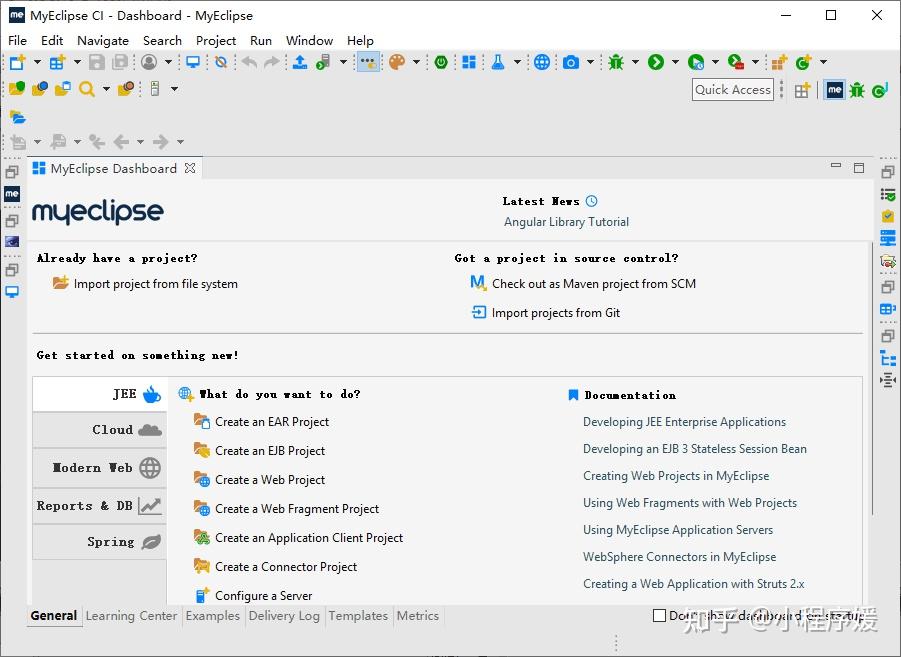Click the monitor icon in the left sidebar
The width and height of the screenshot is (901, 657).
point(12,292)
